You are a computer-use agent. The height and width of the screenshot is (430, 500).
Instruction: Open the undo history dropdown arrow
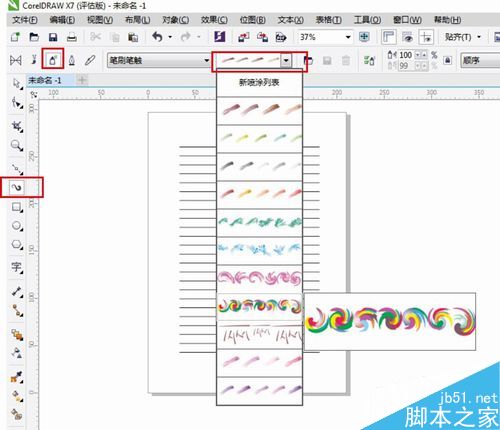pyautogui.click(x=170, y=37)
